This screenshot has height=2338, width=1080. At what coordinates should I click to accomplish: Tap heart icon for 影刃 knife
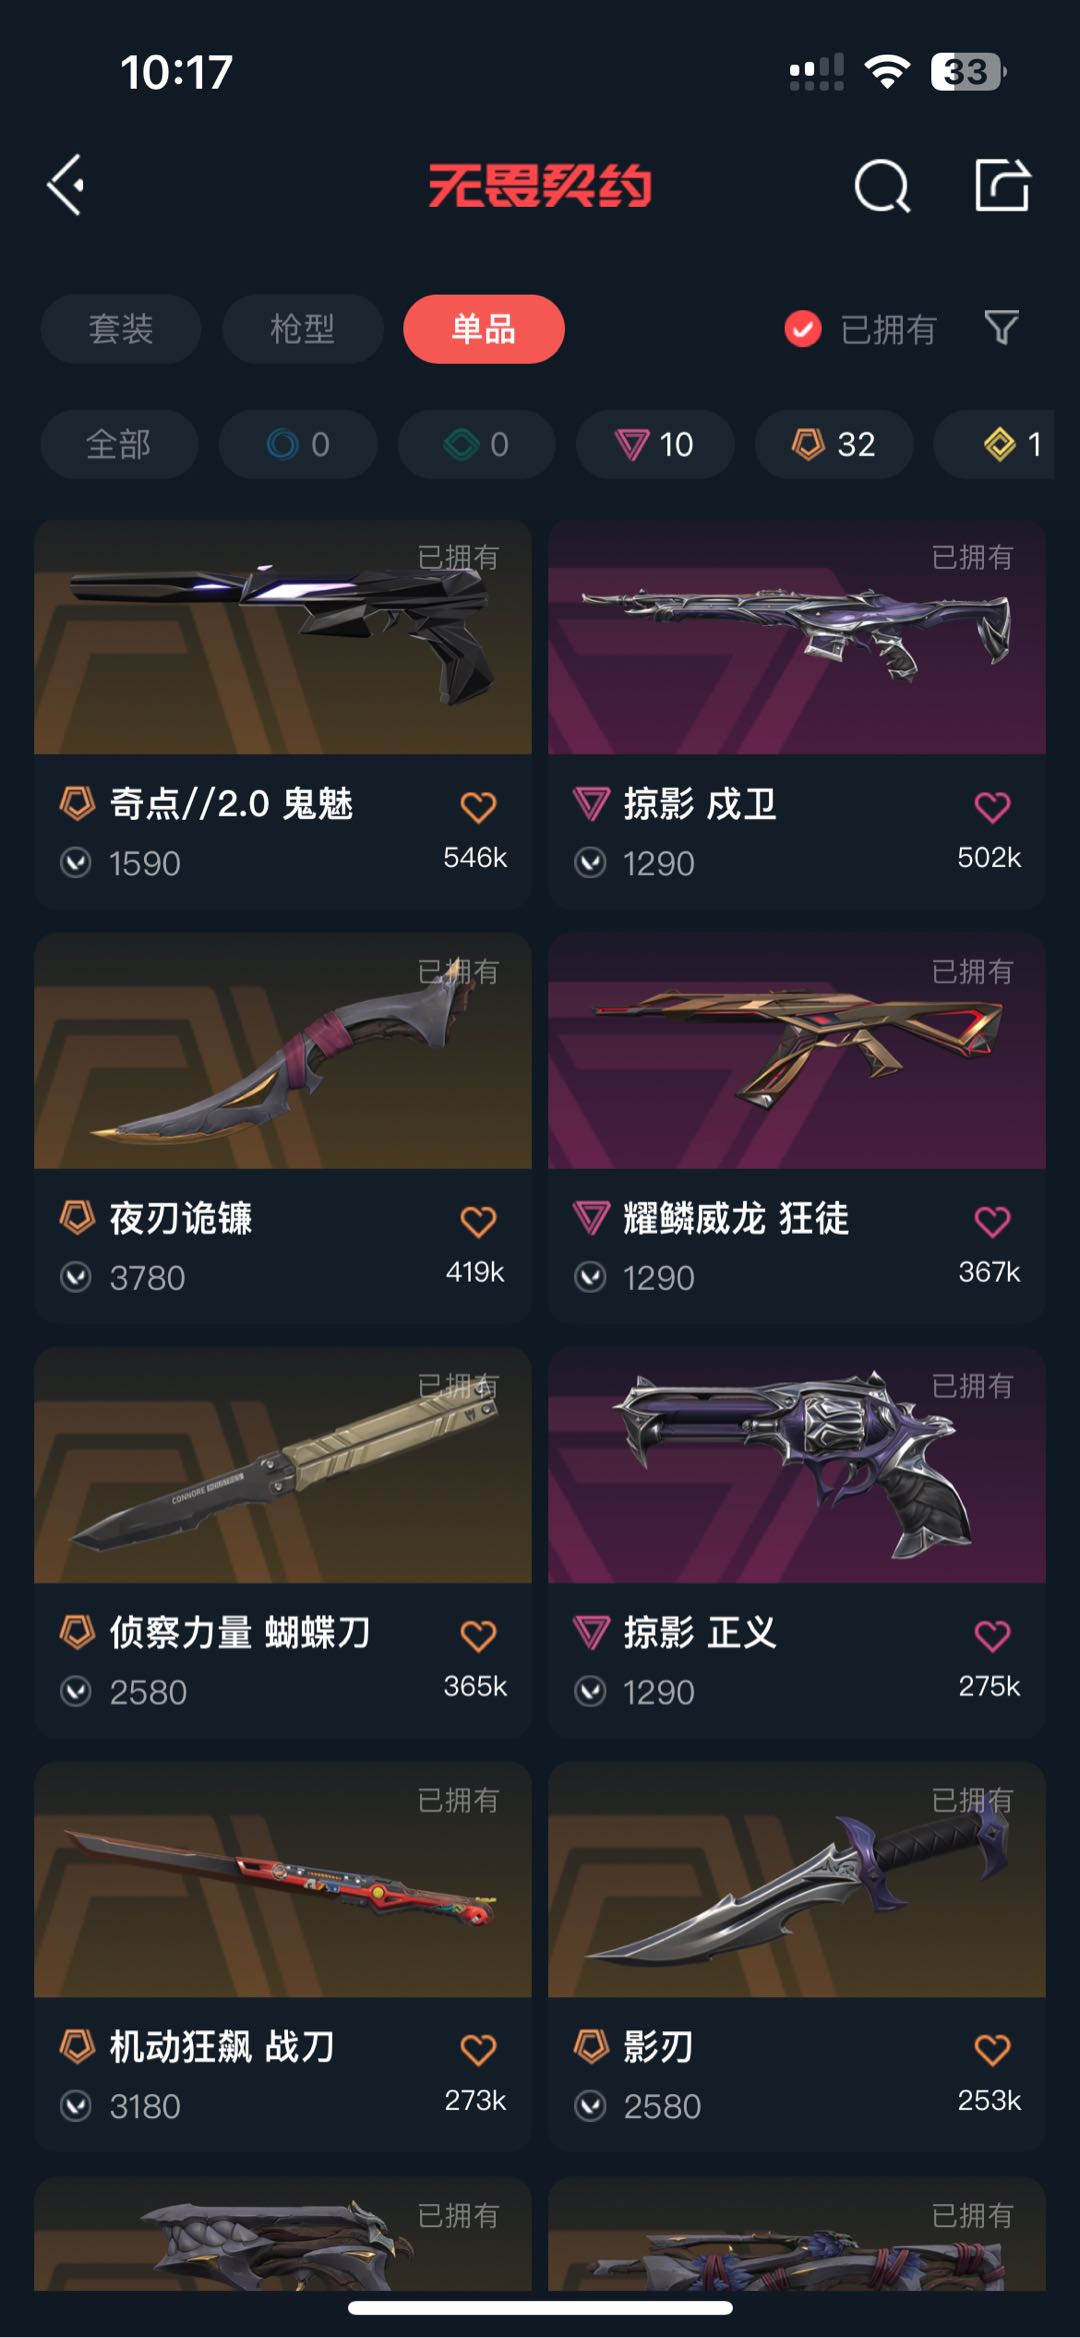(992, 2049)
